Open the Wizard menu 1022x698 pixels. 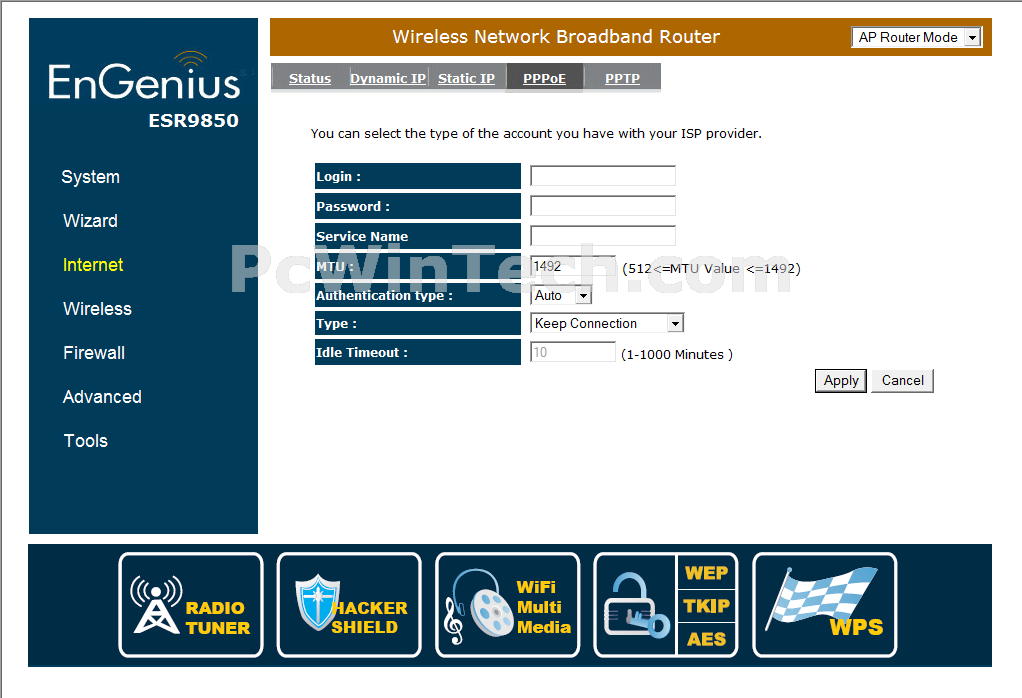91,220
